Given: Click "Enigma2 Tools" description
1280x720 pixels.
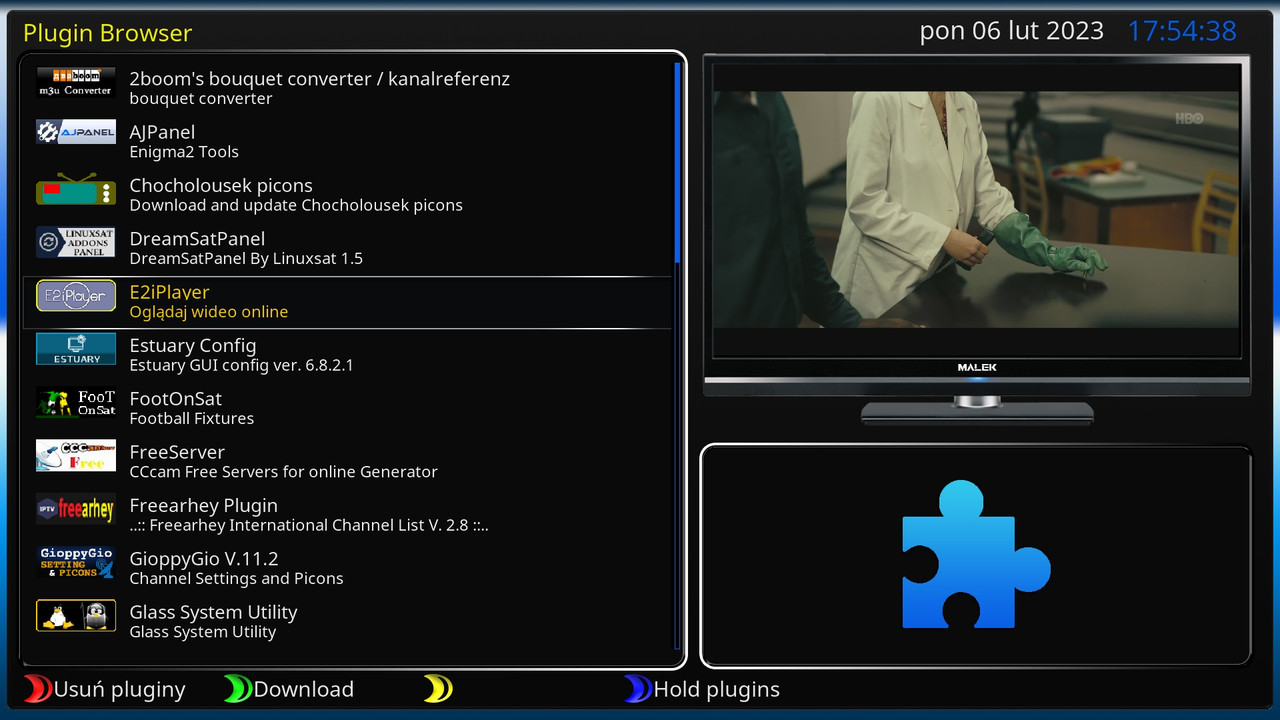Looking at the screenshot, I should click(x=184, y=152).
